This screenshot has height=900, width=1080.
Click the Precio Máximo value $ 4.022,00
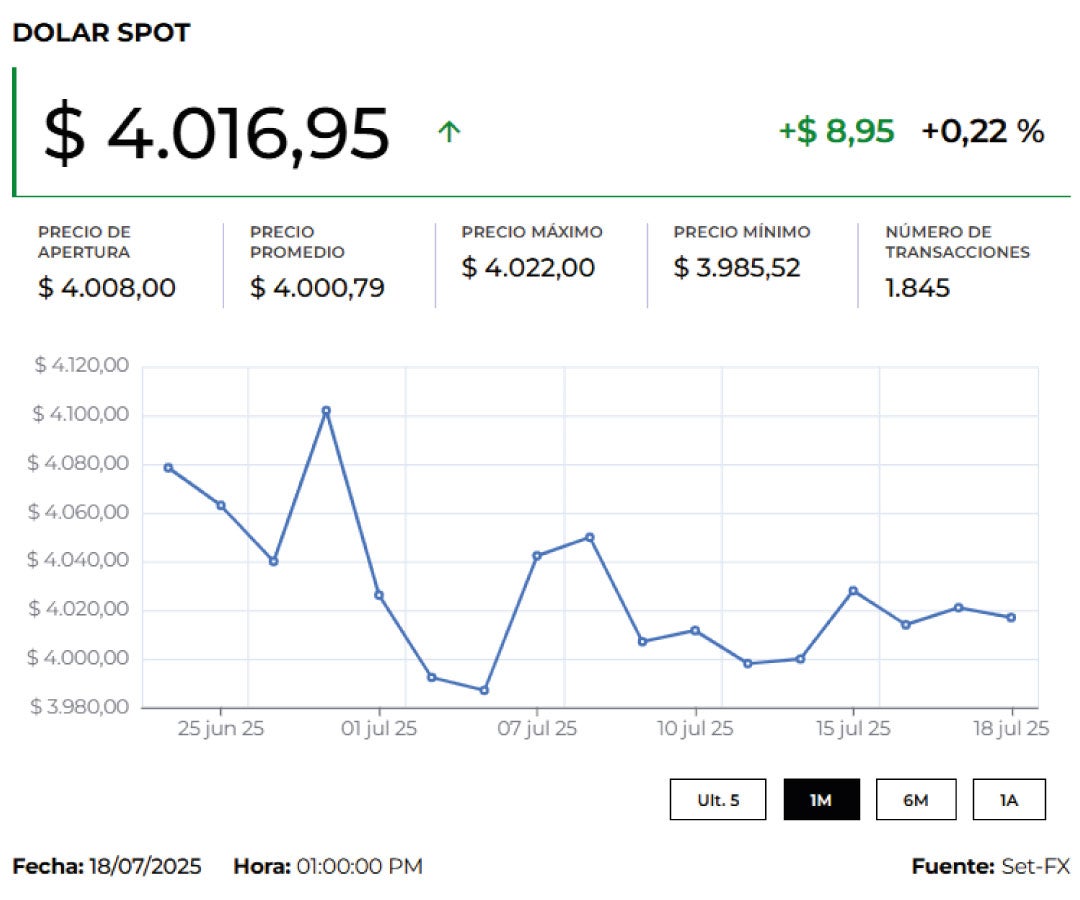tap(528, 268)
